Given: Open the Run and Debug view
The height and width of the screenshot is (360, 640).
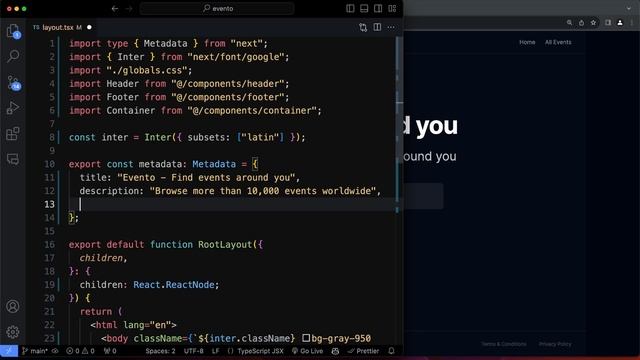Looking at the screenshot, I should tap(13, 108).
